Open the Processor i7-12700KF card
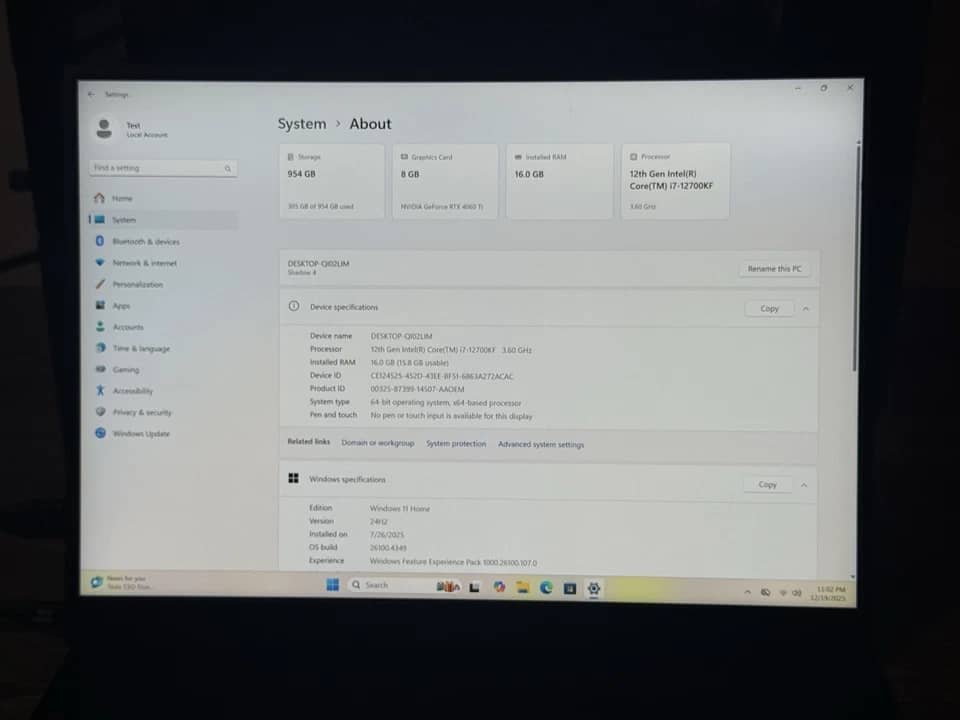960x720 pixels. tap(675, 181)
